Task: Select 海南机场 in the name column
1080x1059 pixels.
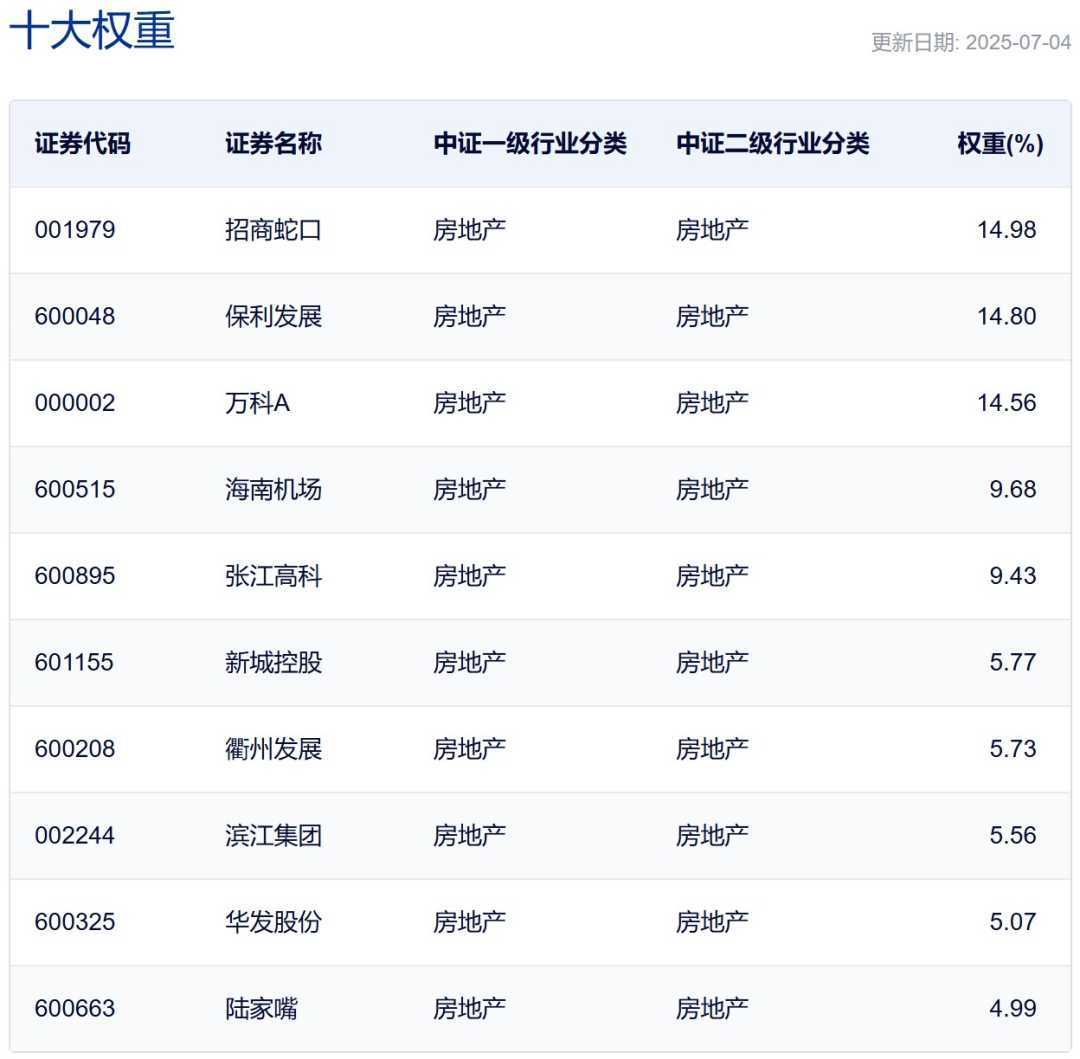Action: tap(274, 490)
